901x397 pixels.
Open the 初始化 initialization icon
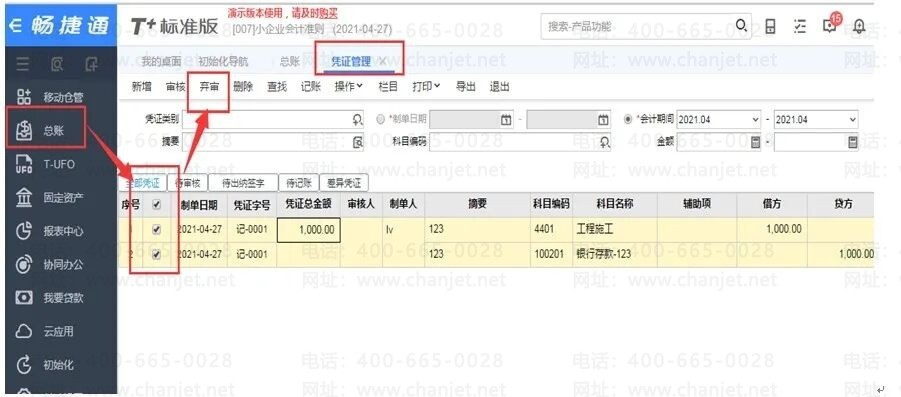[x=24, y=365]
